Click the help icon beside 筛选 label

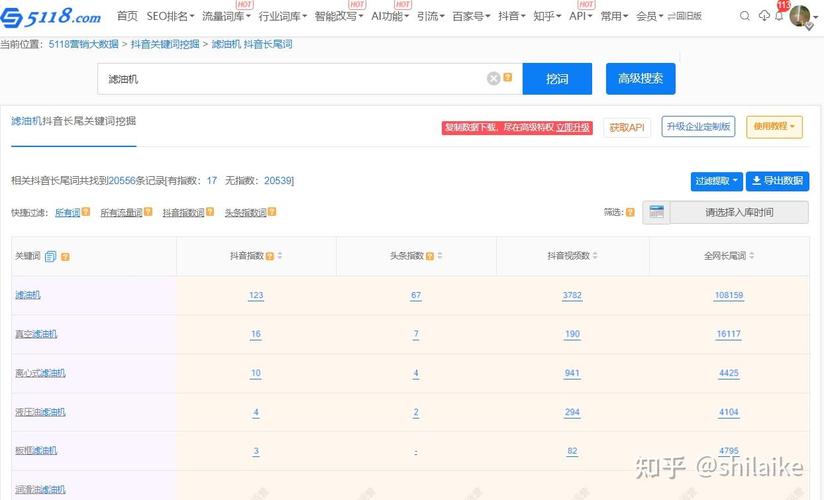click(630, 212)
